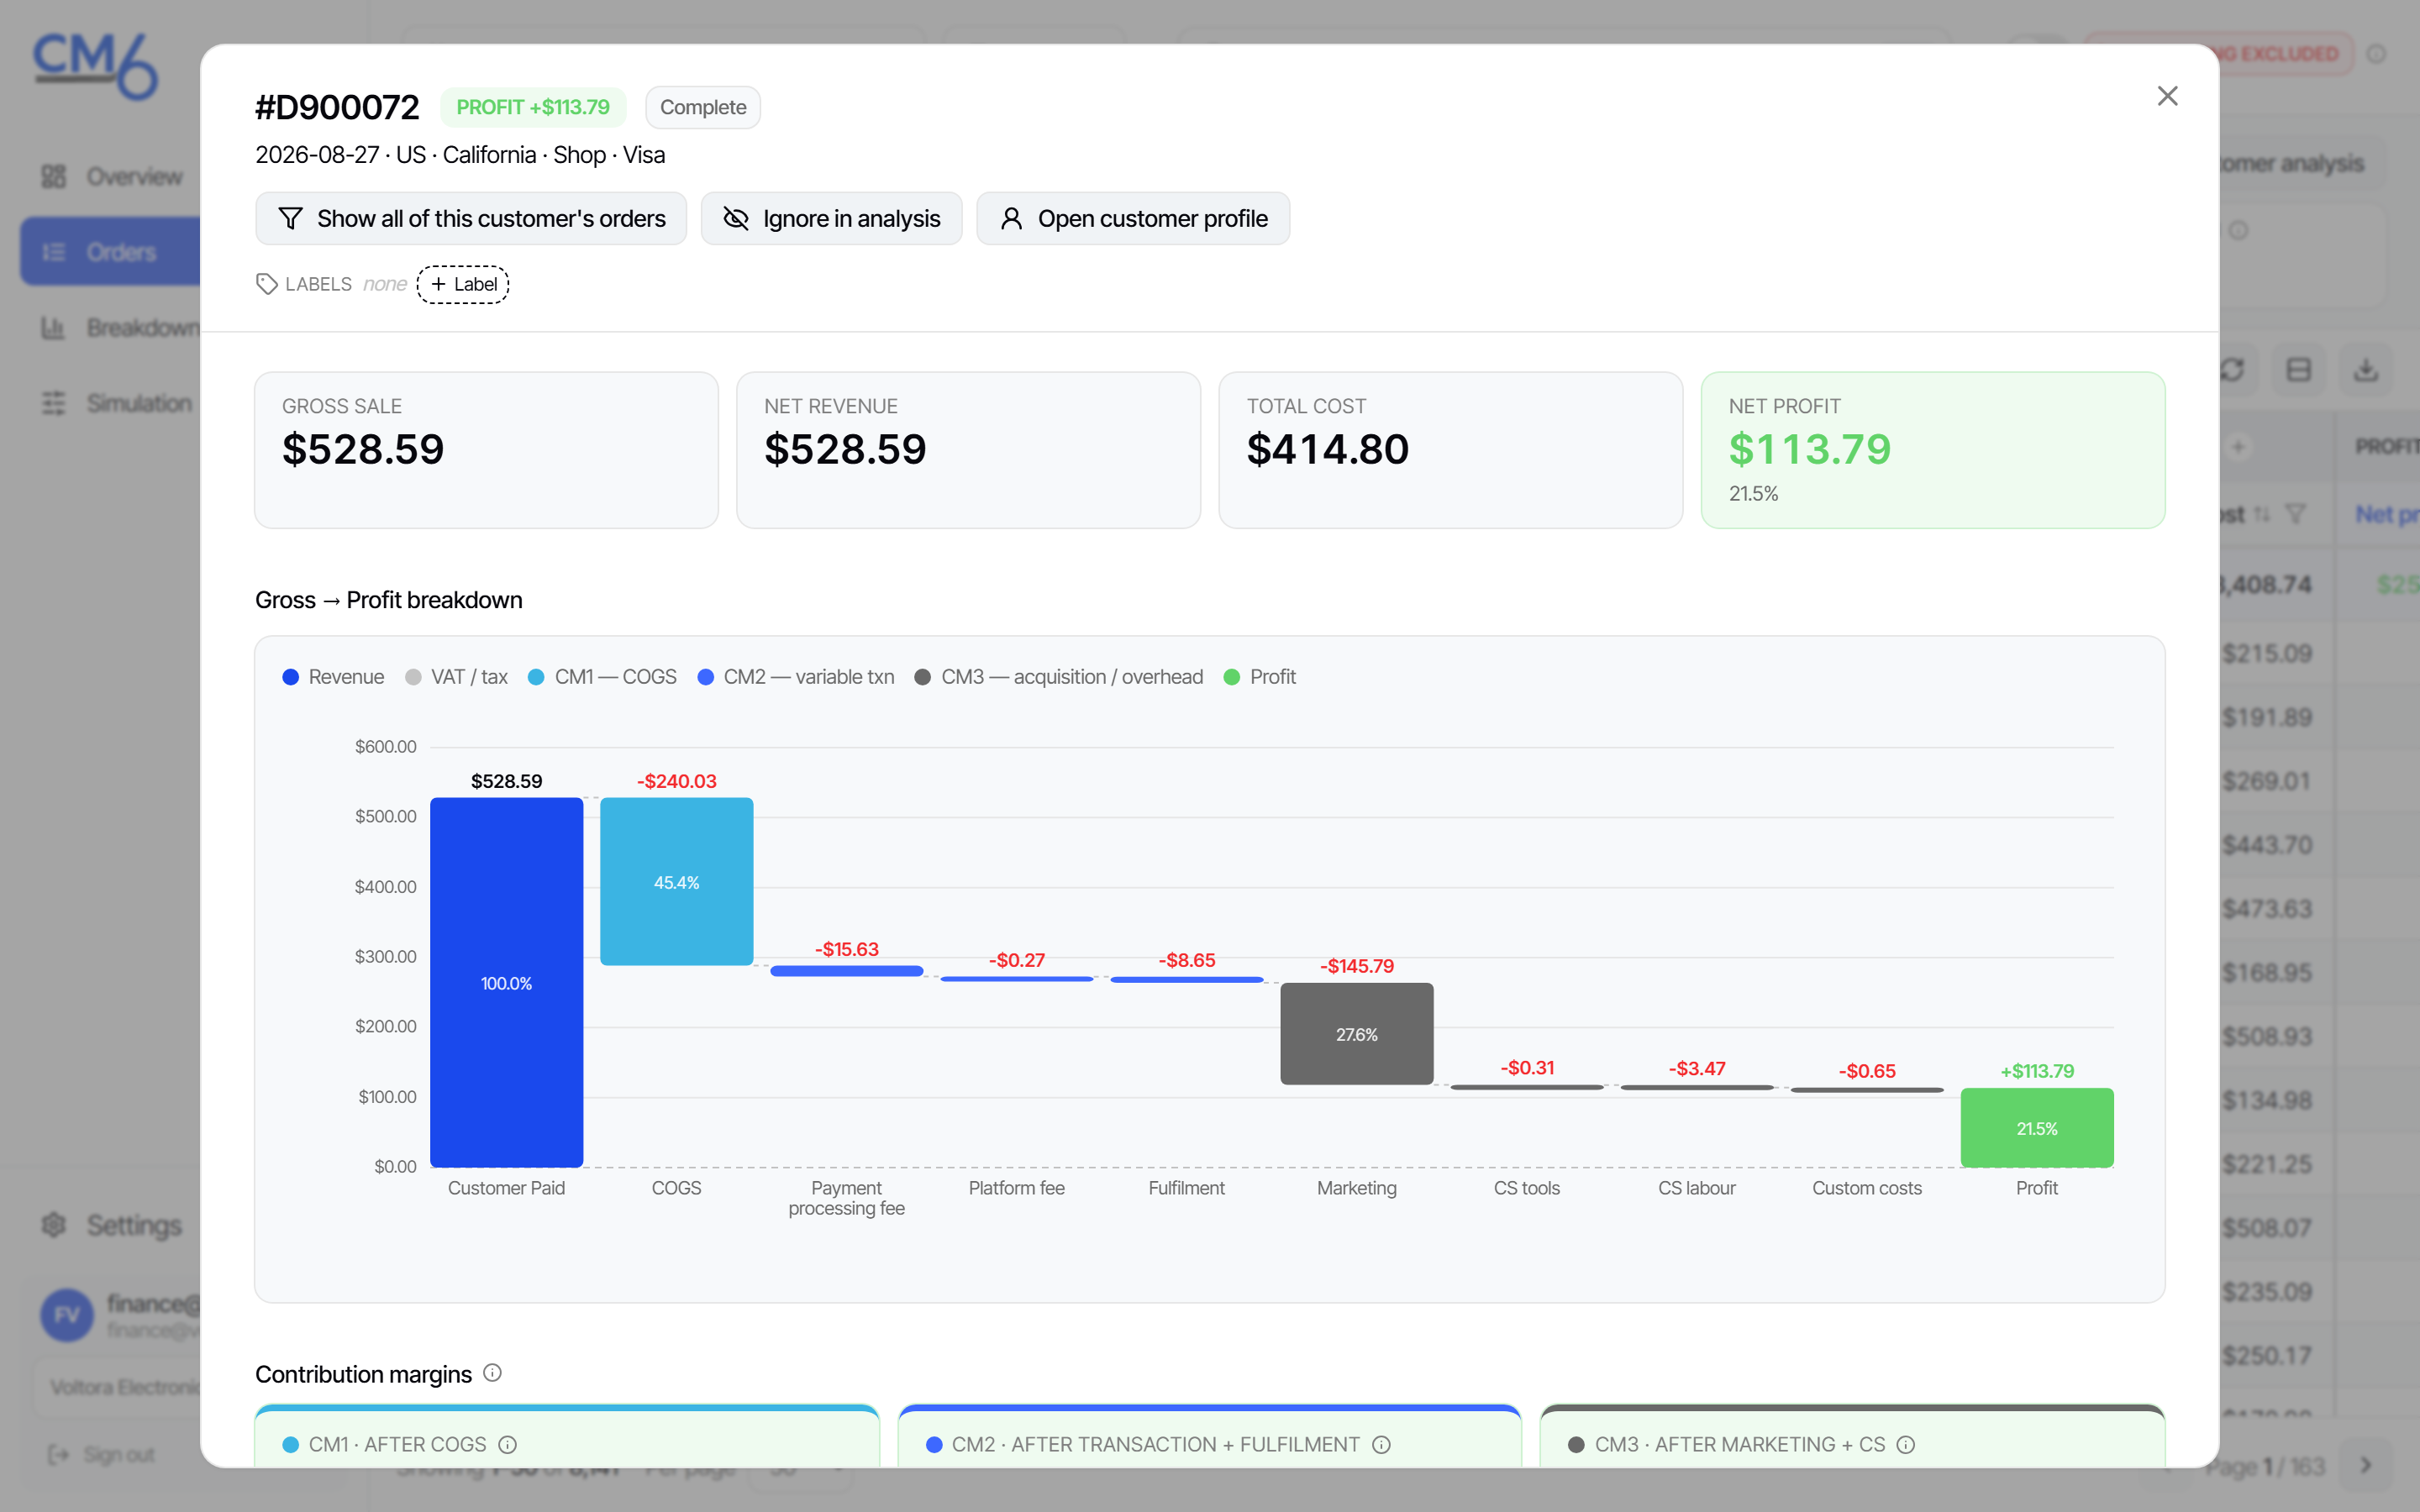Click info icon at top right of background page
Viewport: 2420px width, 1512px height.
tap(2377, 54)
